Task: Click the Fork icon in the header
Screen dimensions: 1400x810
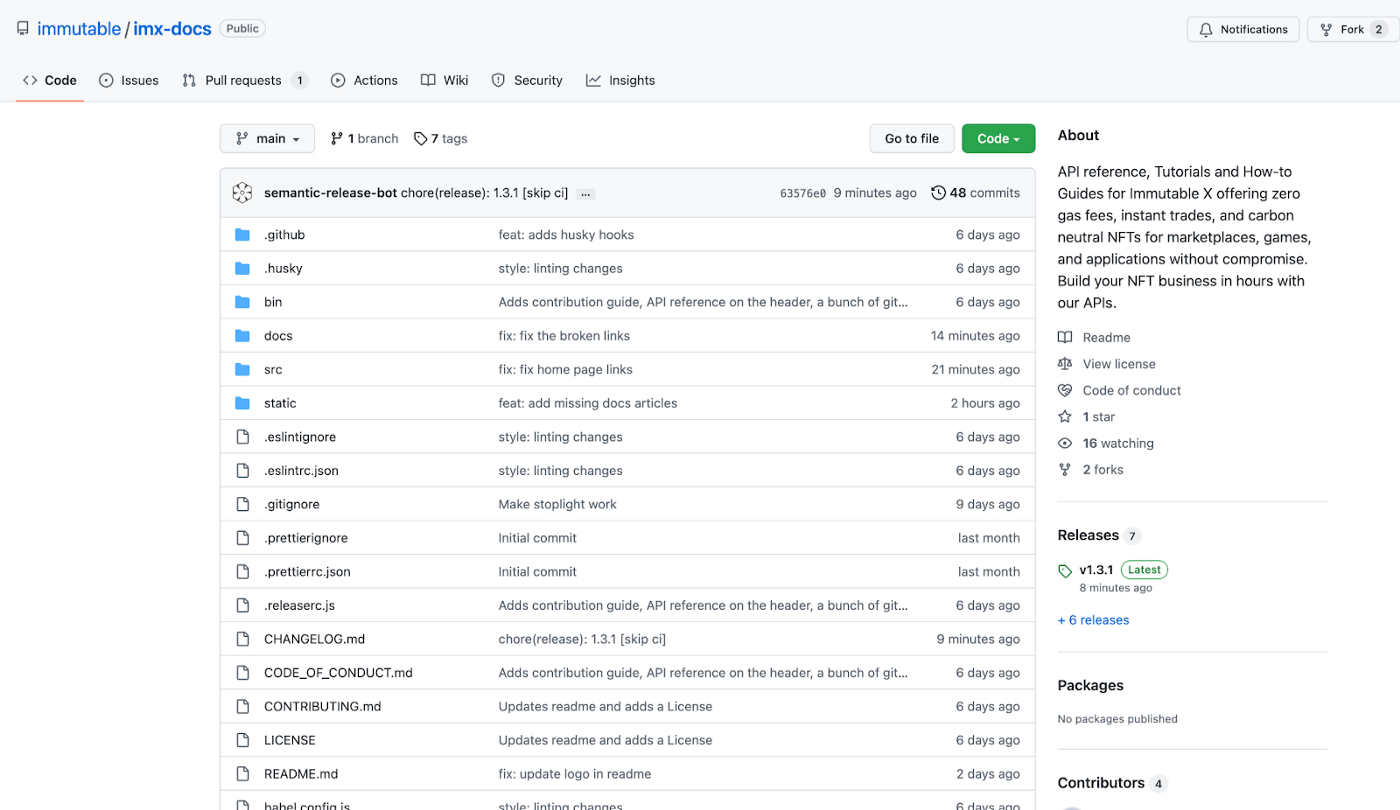Action: tap(1327, 29)
